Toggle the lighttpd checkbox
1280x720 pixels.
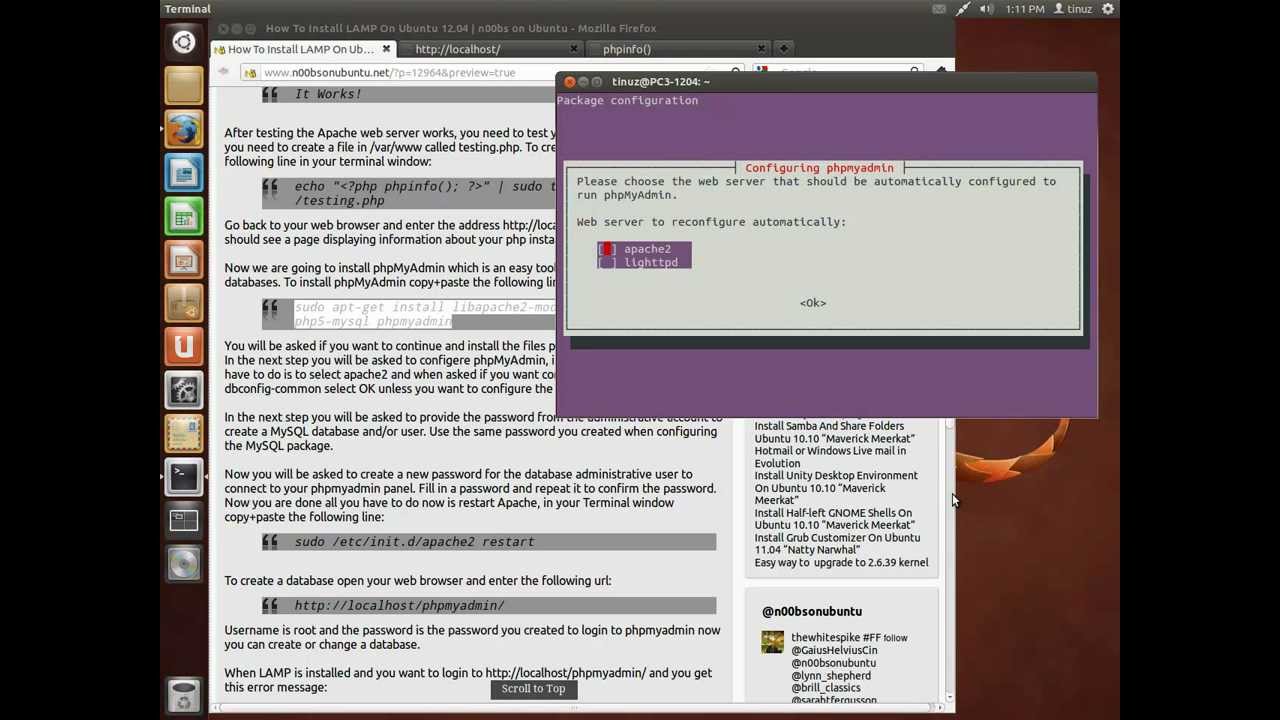[x=607, y=262]
